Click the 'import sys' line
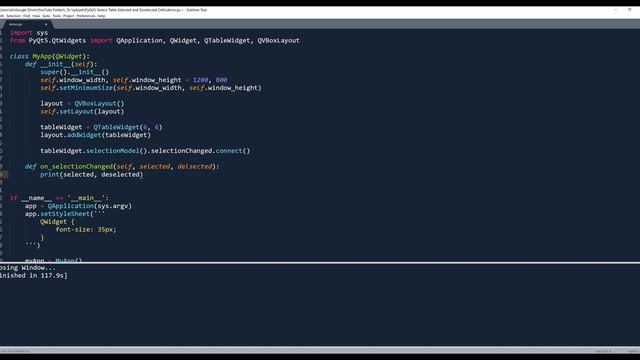Screen dimensions: 640x360 pyautogui.click(x=29, y=33)
